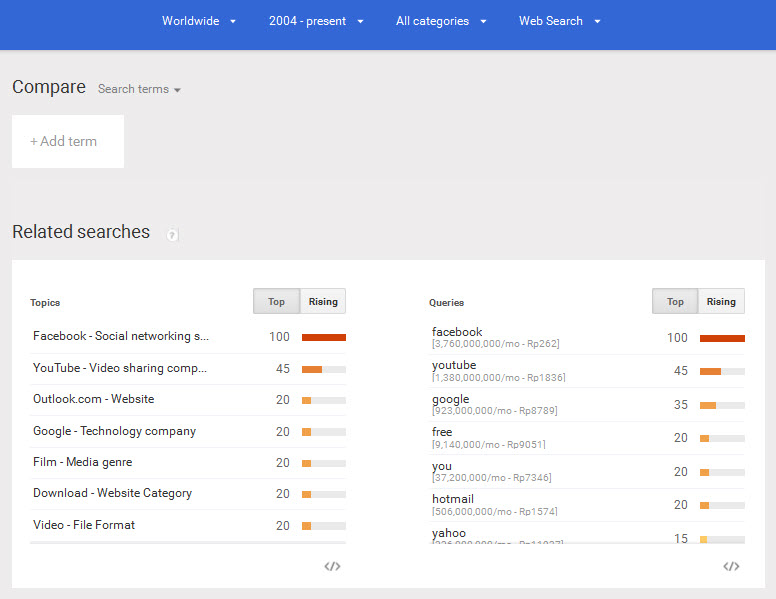Click the hotmail query

(x=453, y=499)
